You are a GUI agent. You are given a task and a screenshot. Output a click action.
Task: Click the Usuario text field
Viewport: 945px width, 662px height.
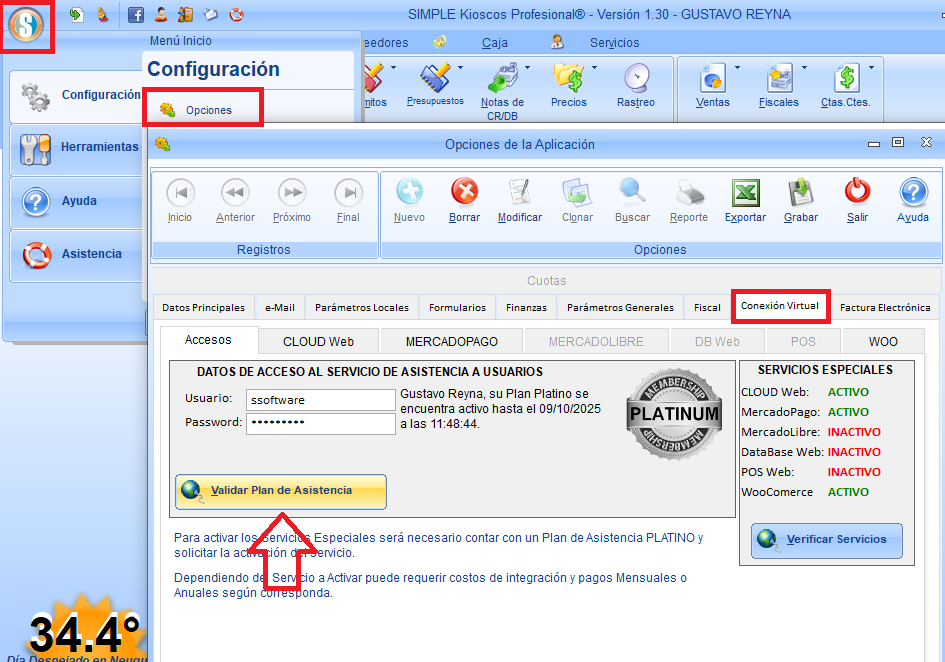pos(321,400)
